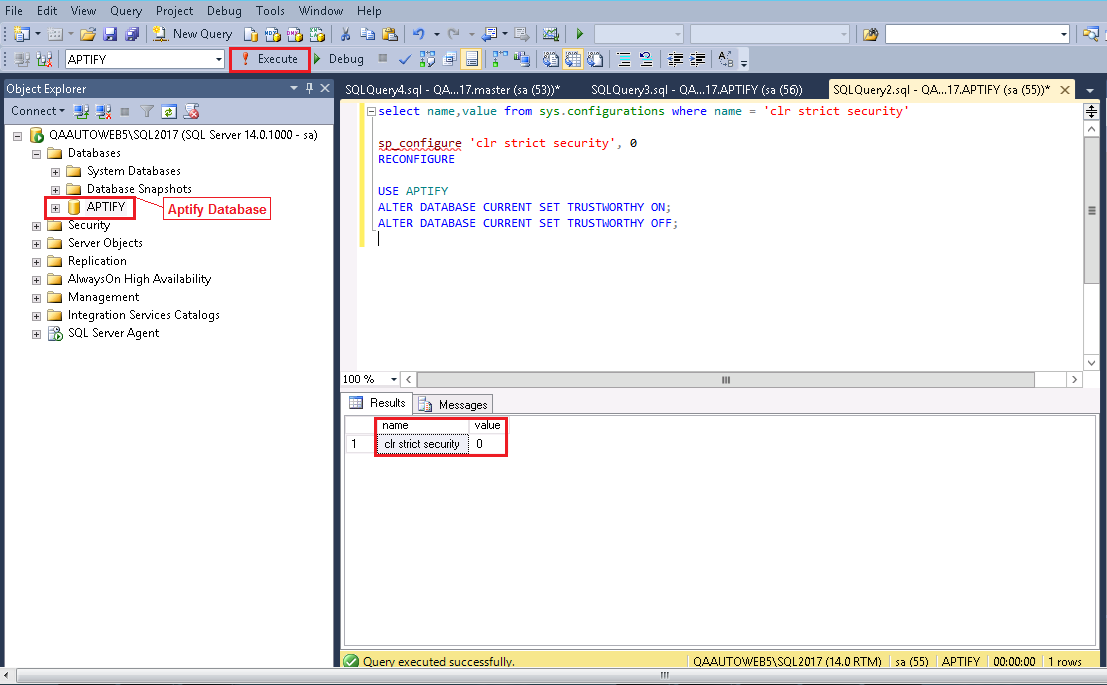Expand the APTIFY database node
This screenshot has height=685, width=1107.
[55, 208]
